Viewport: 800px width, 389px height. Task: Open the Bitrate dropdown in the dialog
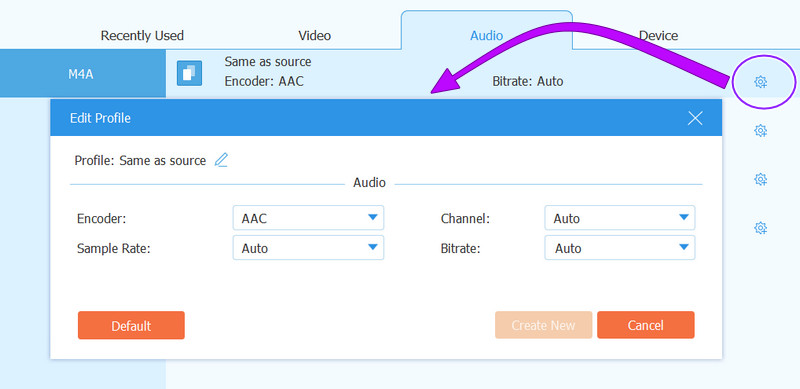[x=620, y=248]
